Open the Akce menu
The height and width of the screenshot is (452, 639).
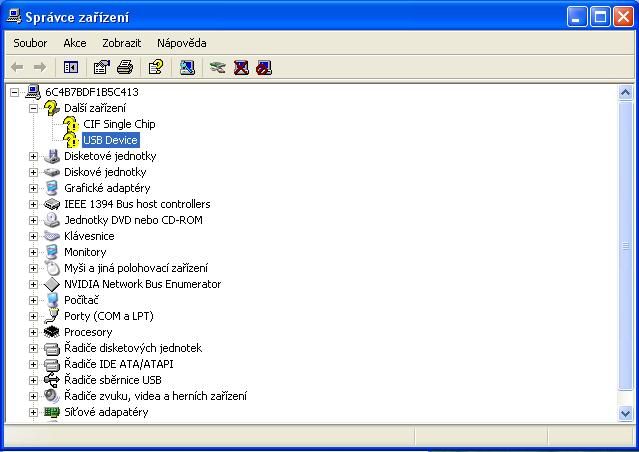click(x=75, y=43)
